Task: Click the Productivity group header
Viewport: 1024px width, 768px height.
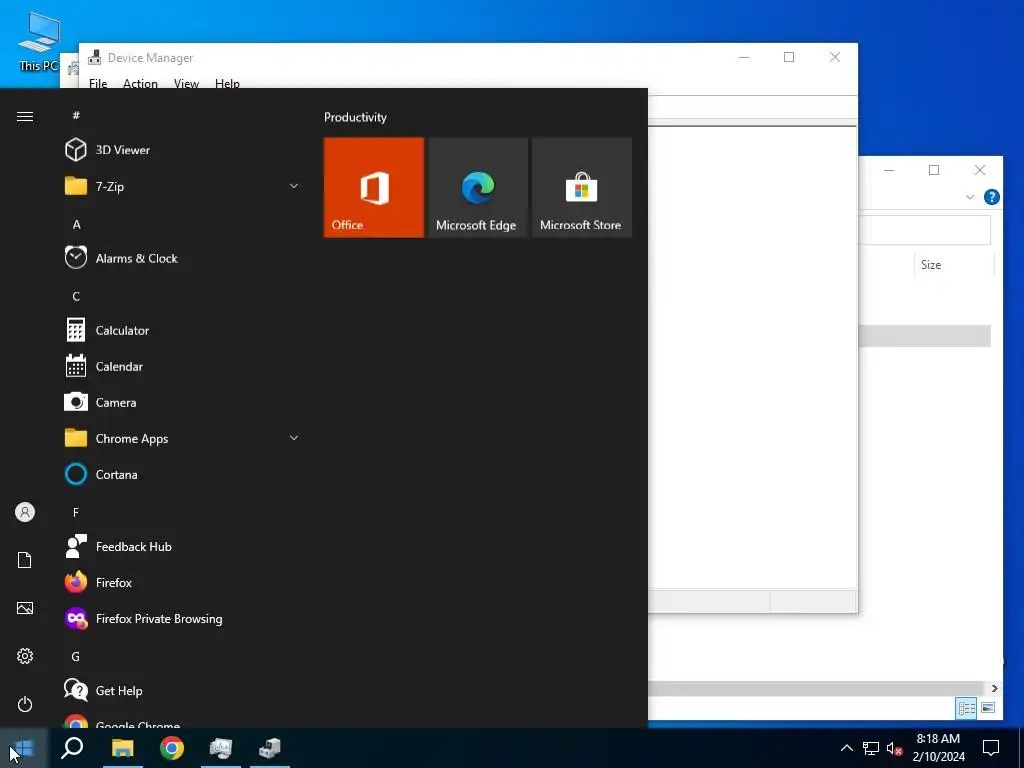Action: pos(355,118)
